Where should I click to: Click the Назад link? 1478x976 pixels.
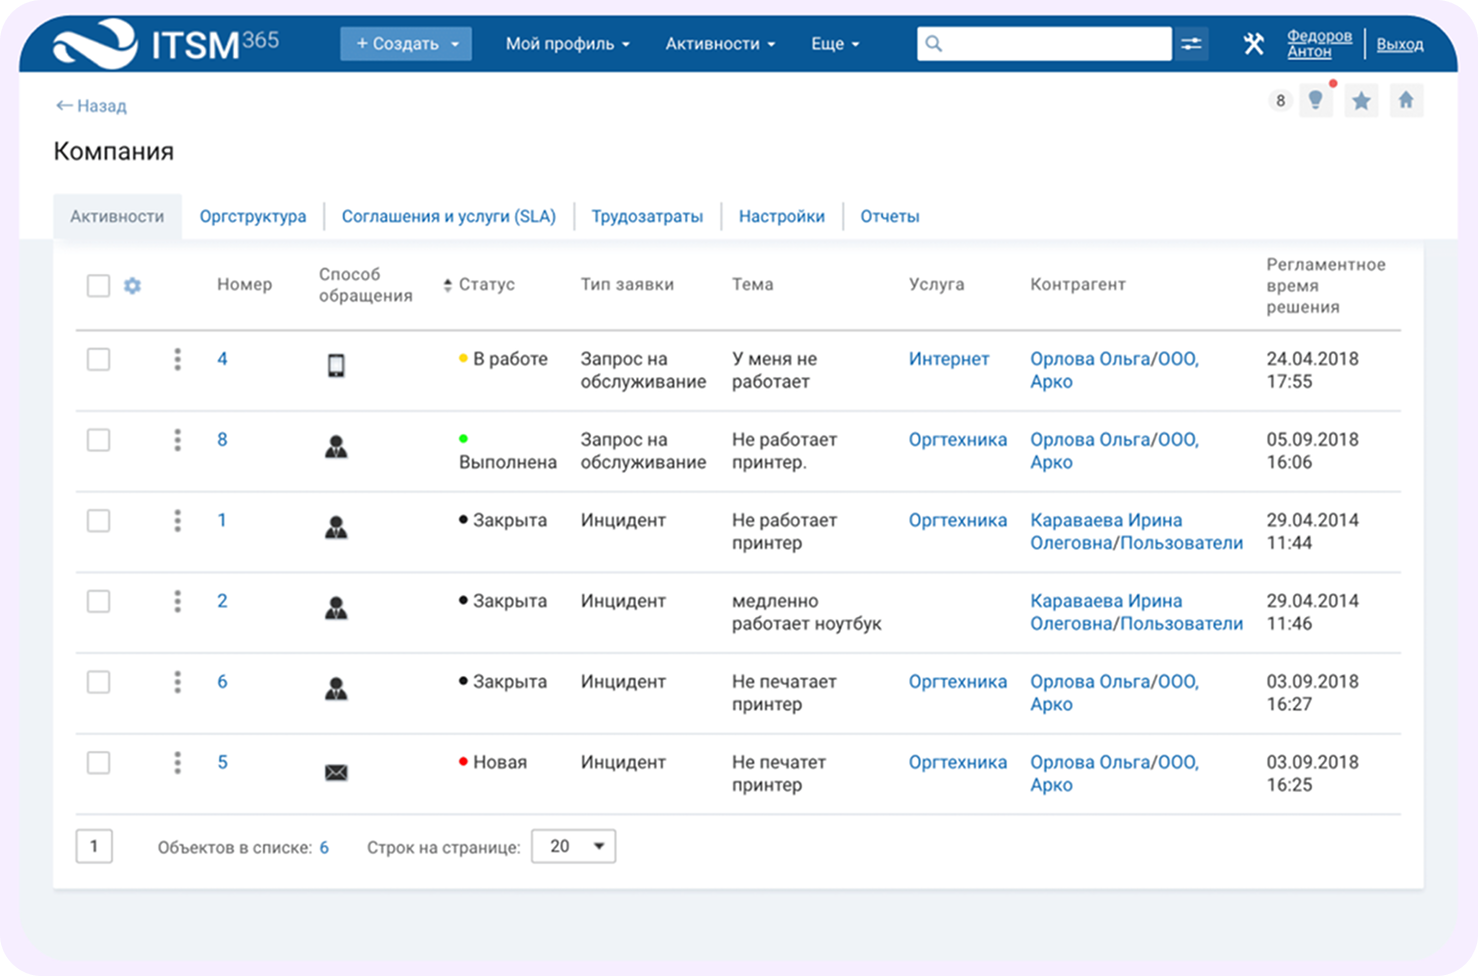point(90,105)
